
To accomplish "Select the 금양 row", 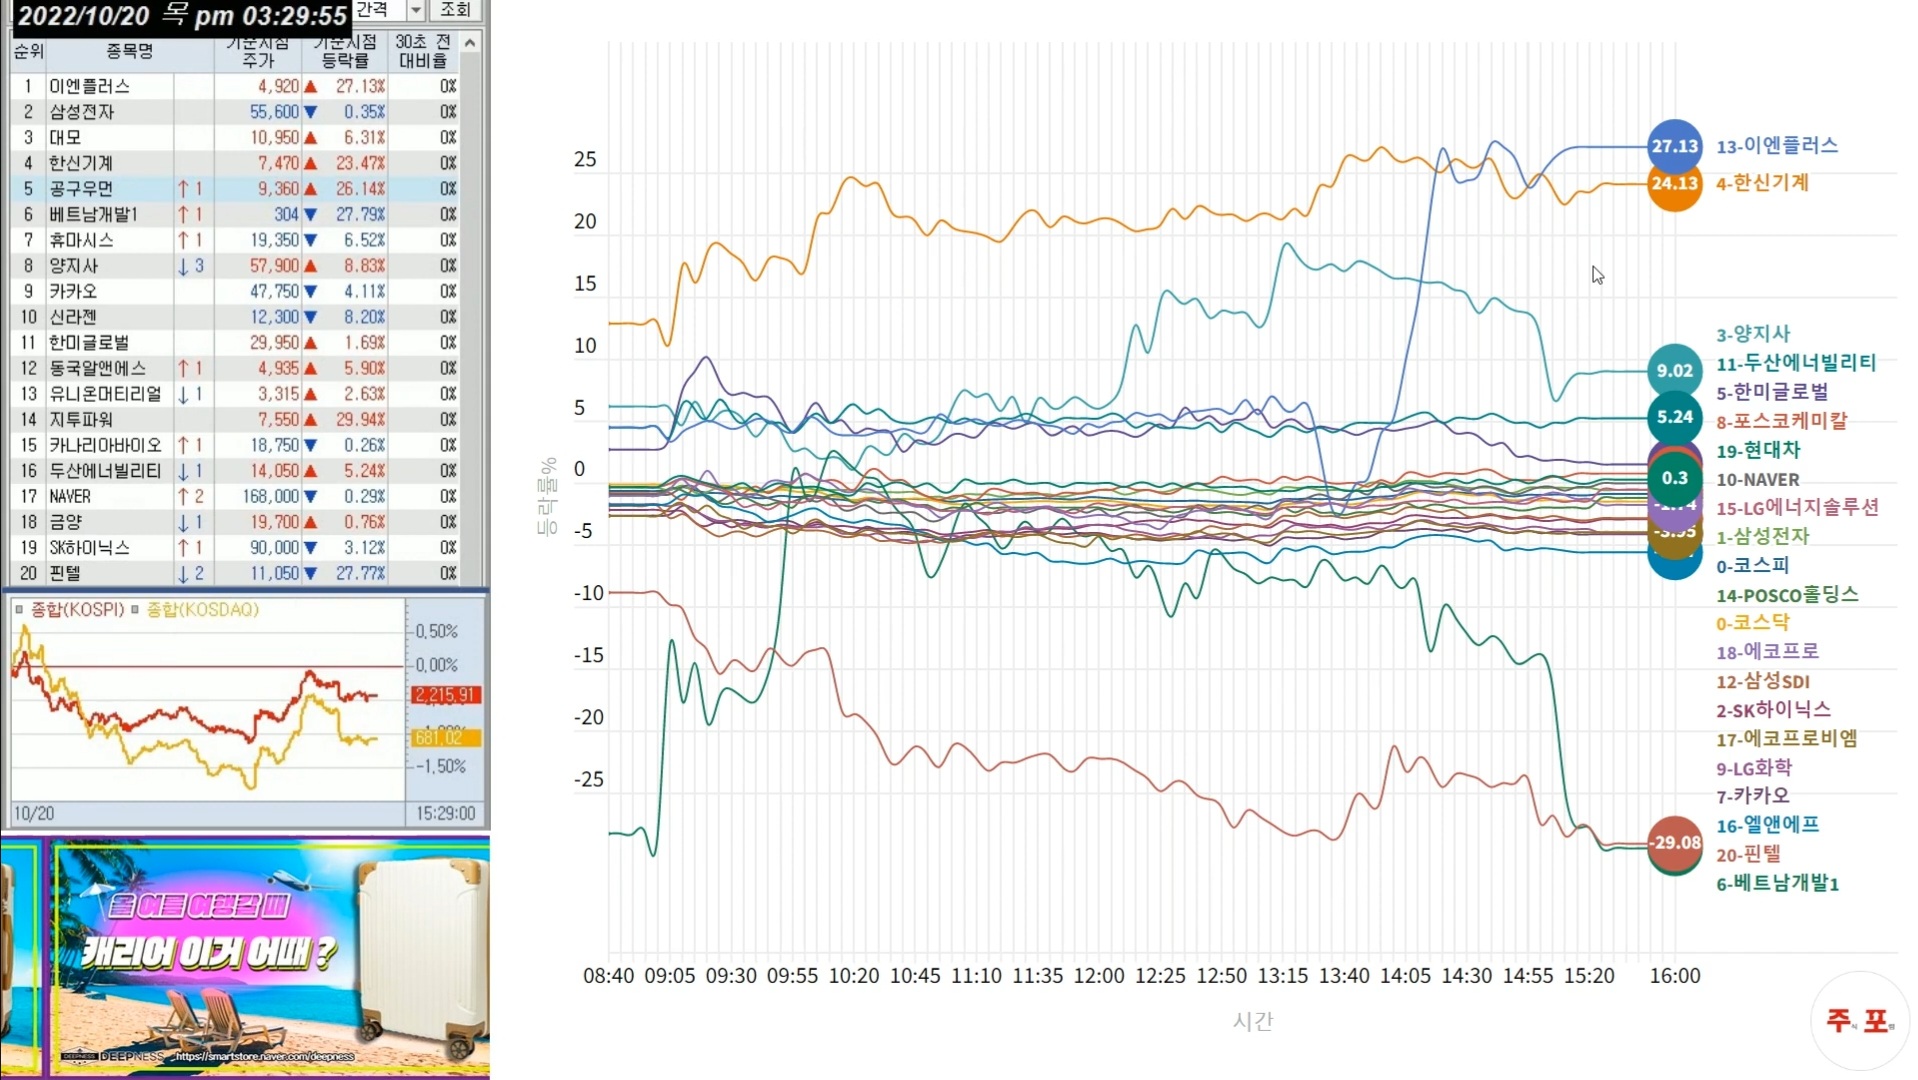I will [x=235, y=523].
